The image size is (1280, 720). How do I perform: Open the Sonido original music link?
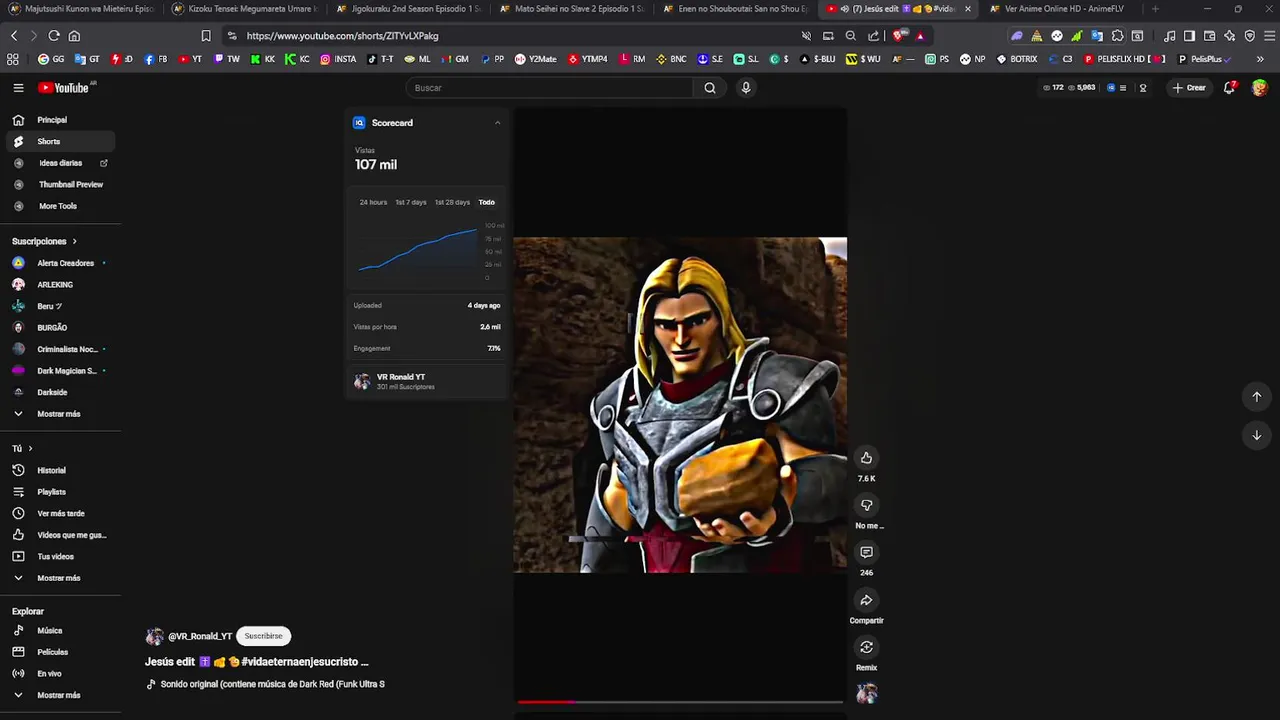(x=272, y=685)
